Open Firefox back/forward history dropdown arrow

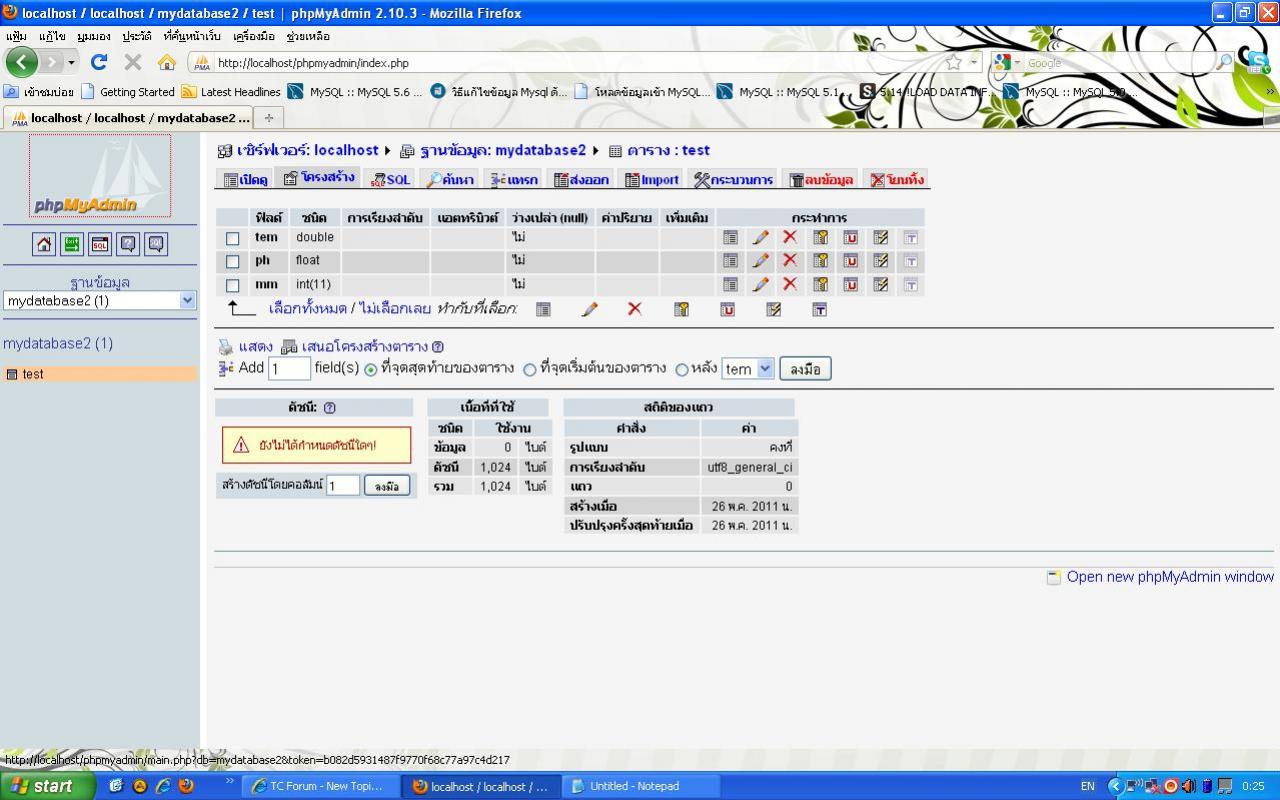tap(72, 63)
